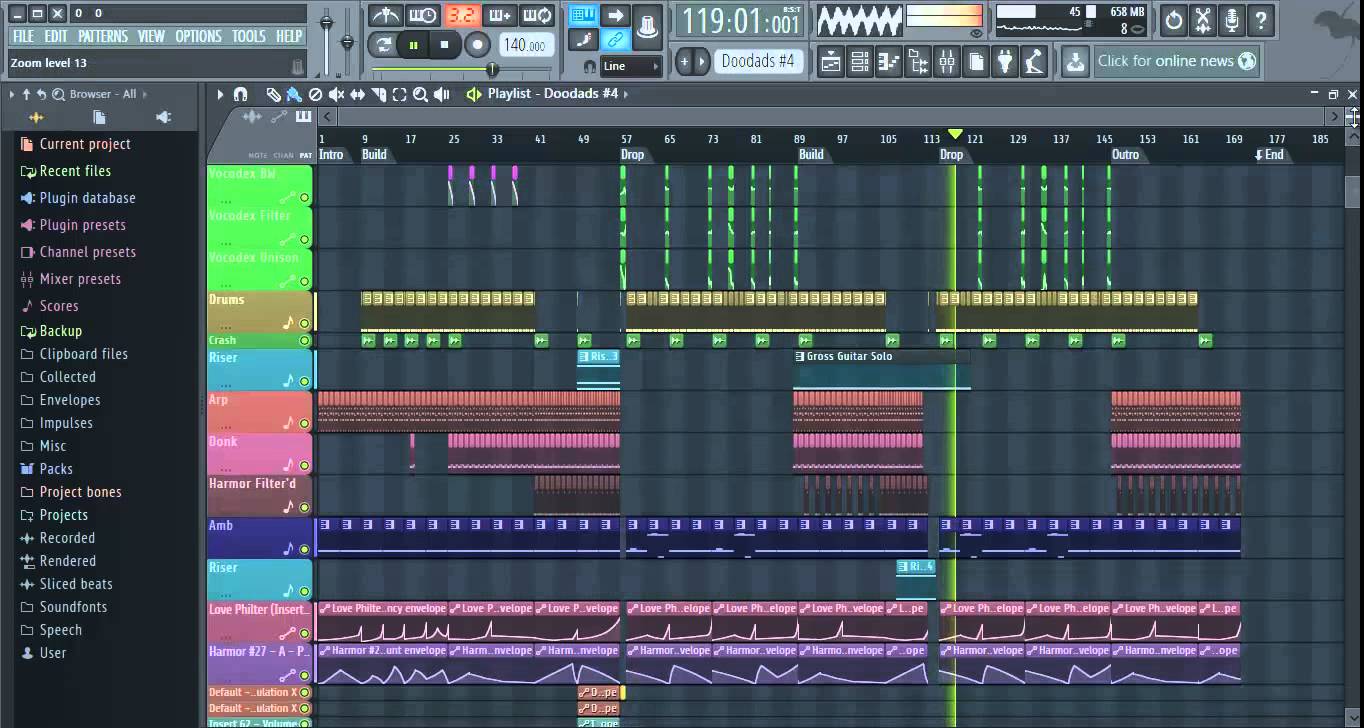
Task: Mute the Amb track via its LED
Action: point(304,549)
